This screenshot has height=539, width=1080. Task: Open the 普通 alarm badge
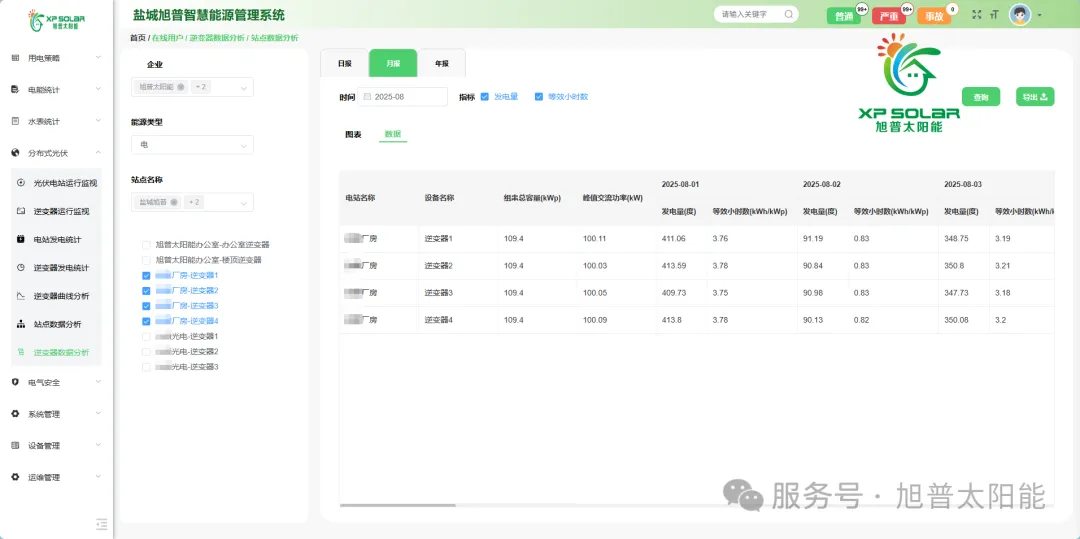(844, 17)
